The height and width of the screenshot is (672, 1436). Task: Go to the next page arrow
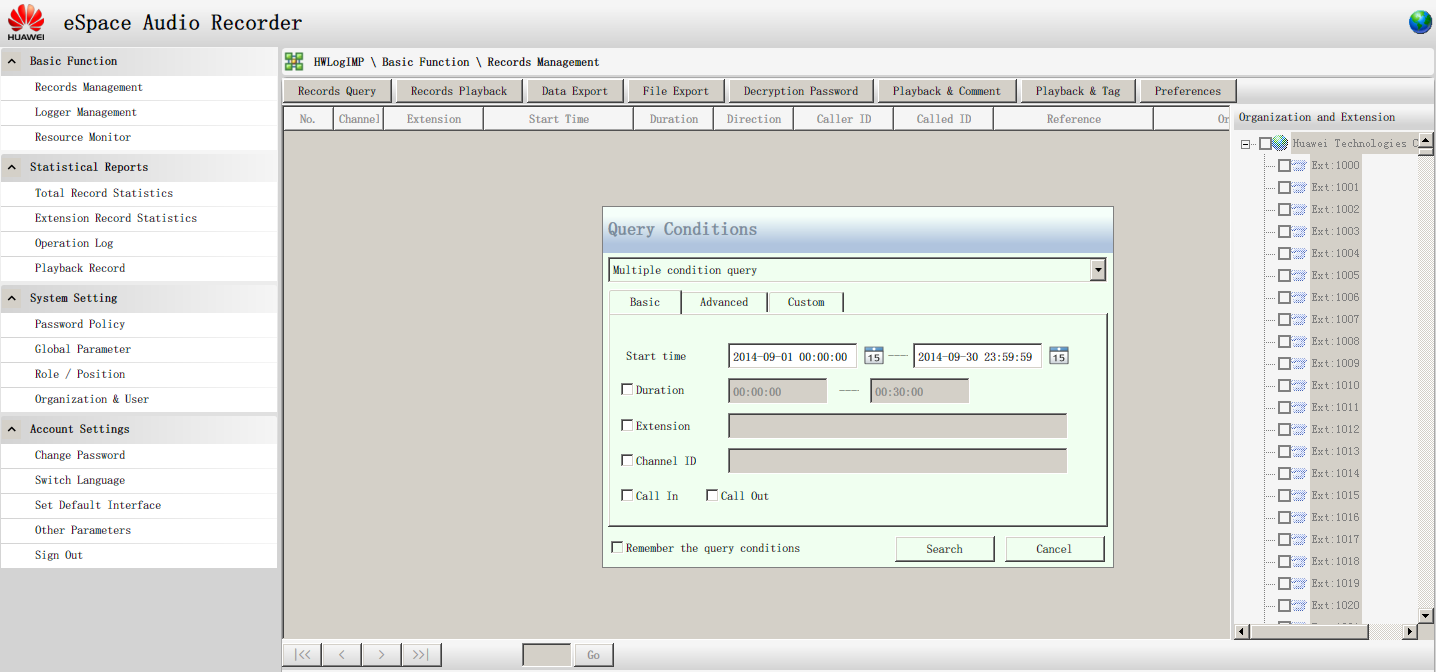click(x=381, y=655)
